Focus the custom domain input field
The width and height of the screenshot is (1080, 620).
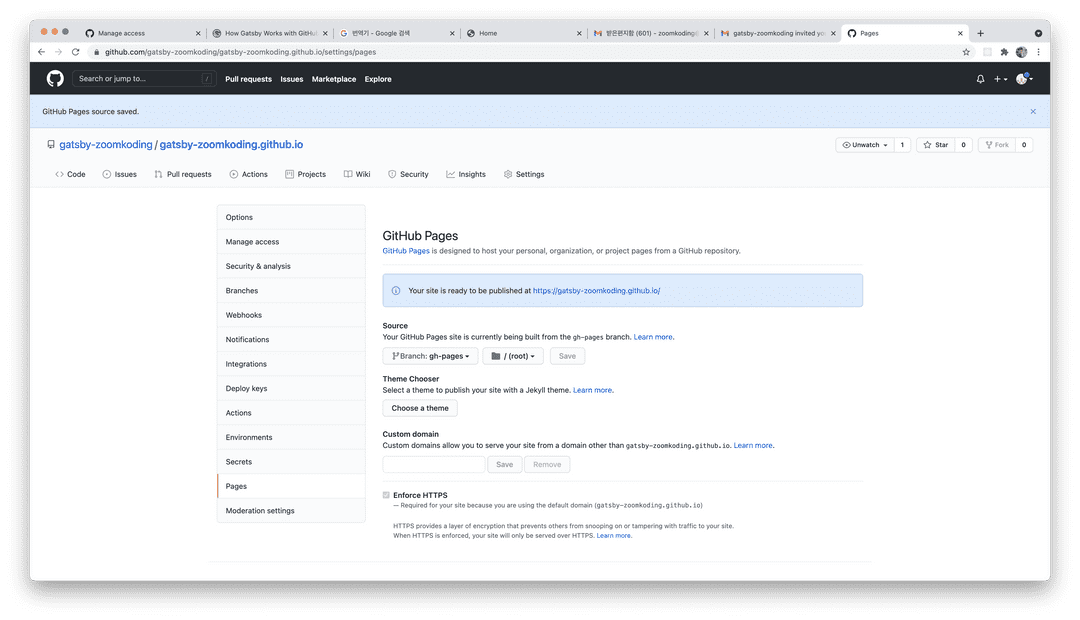click(x=434, y=464)
